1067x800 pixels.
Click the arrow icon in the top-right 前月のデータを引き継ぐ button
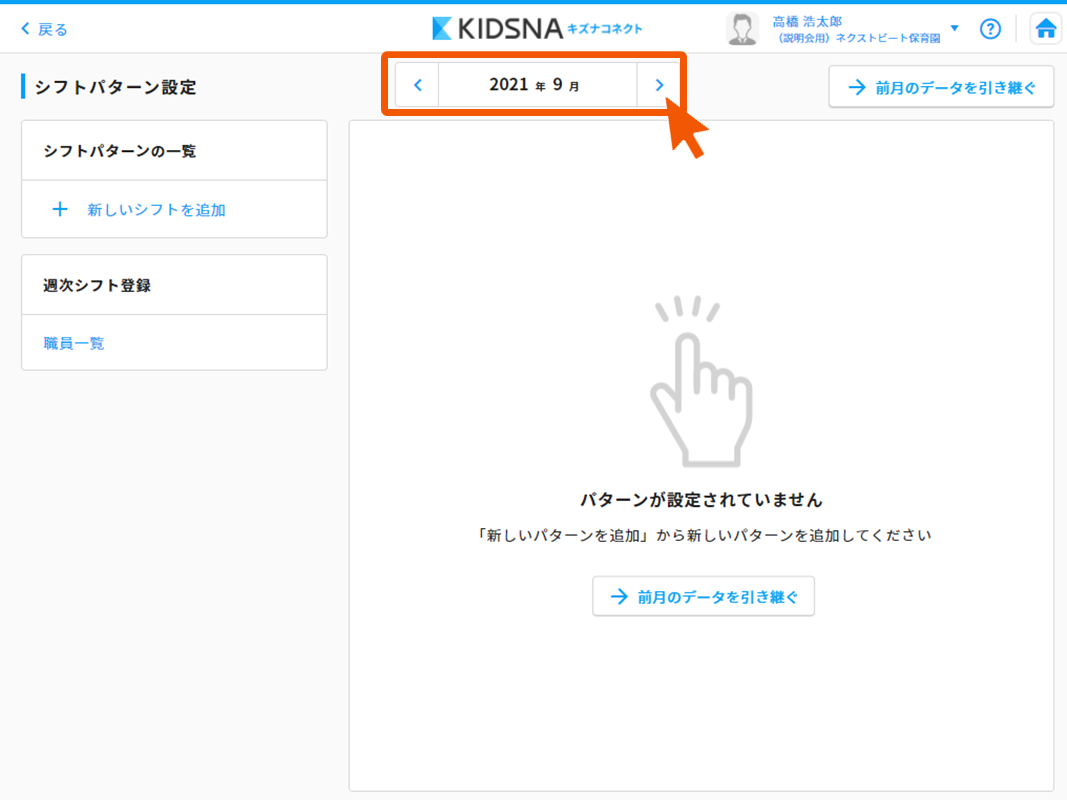(857, 87)
